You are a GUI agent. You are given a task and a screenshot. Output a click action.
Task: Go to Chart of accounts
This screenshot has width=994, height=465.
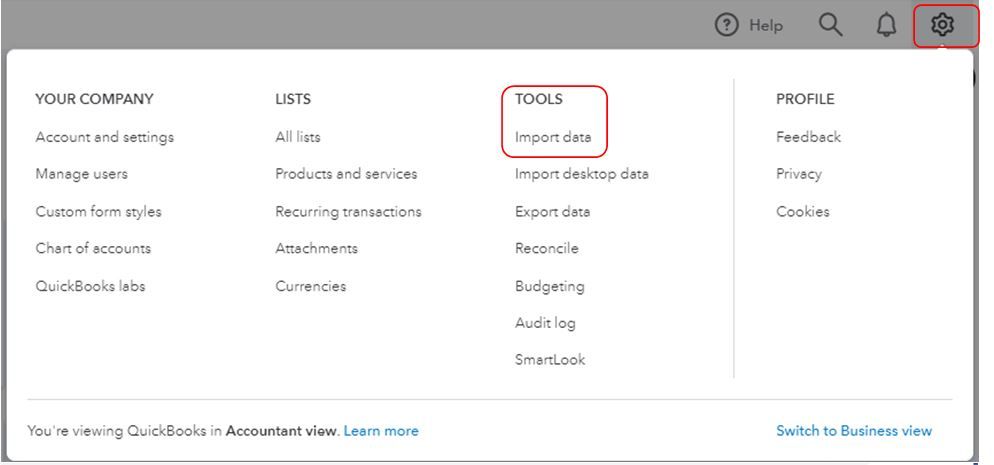(93, 248)
